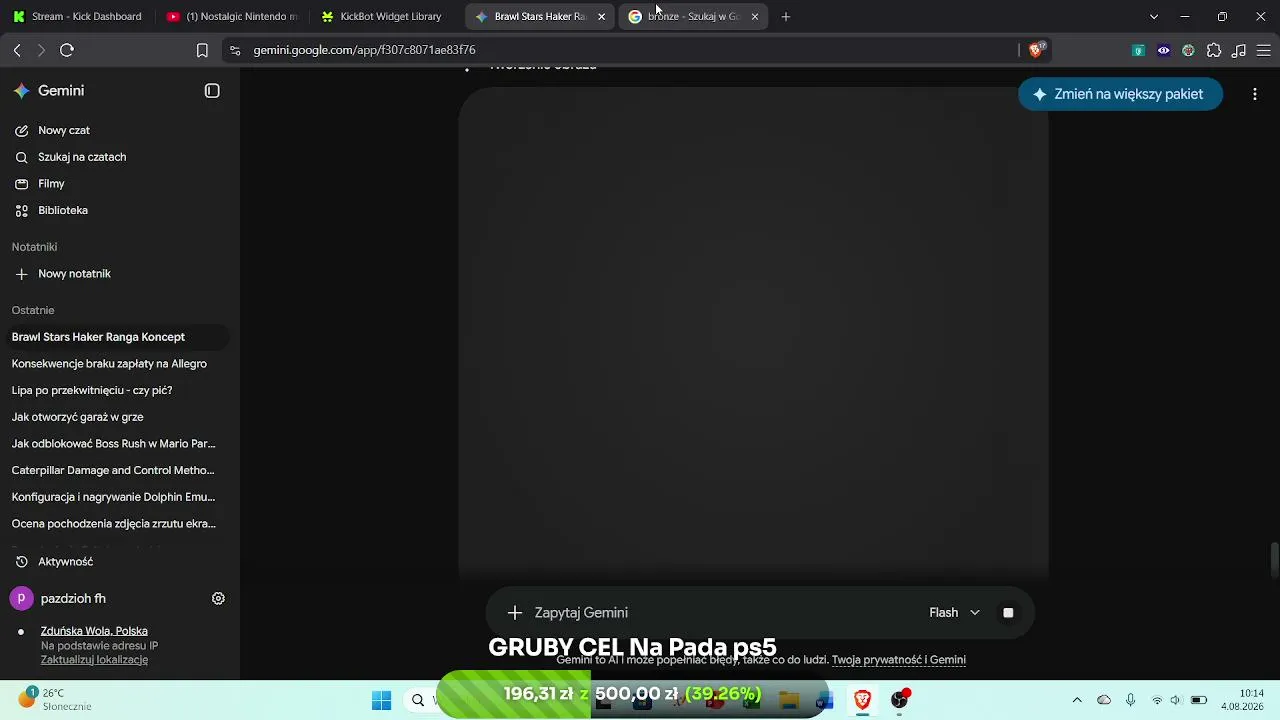
Task: View site information icon in address bar
Action: (234, 50)
